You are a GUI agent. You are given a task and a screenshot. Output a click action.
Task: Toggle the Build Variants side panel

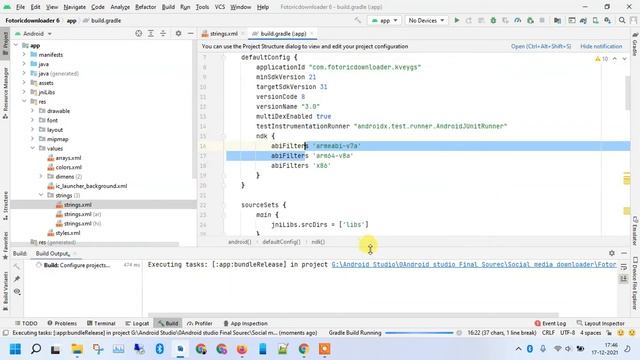click(x=5, y=291)
